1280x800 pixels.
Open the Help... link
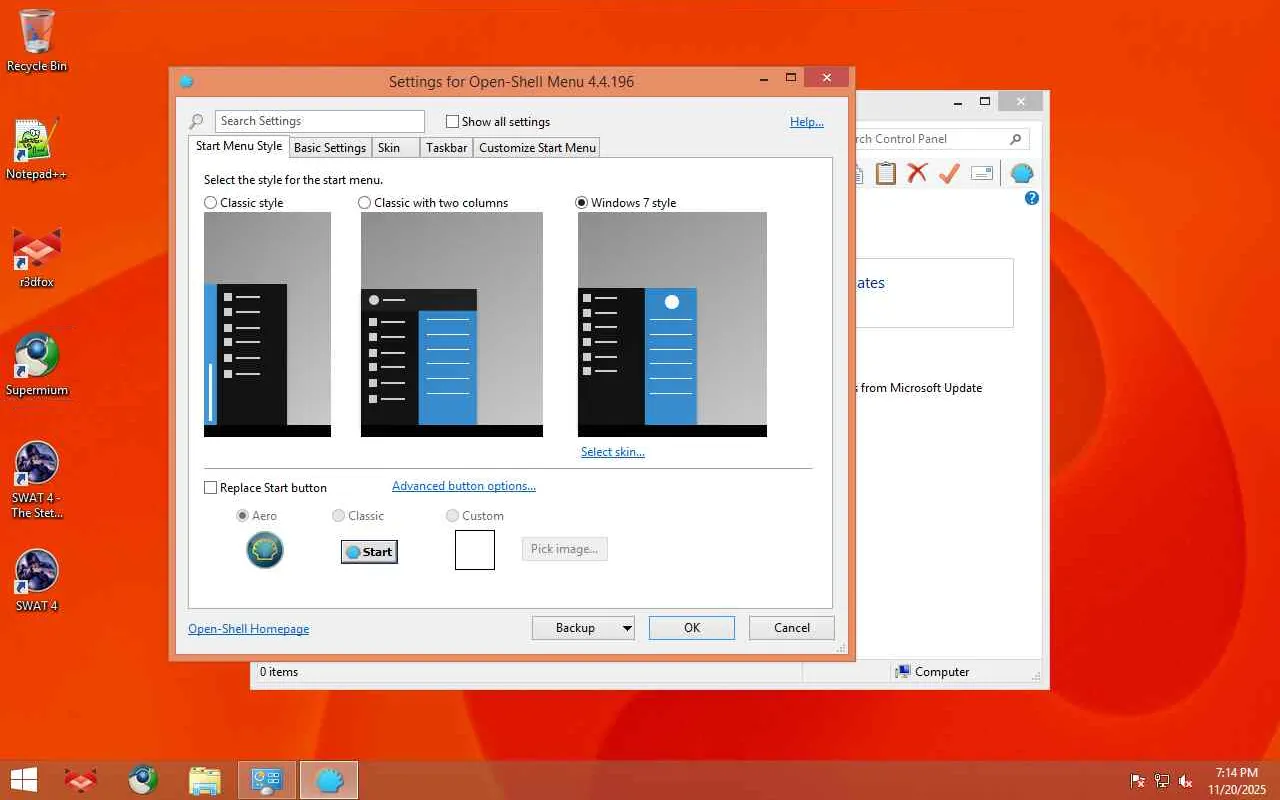coord(807,122)
